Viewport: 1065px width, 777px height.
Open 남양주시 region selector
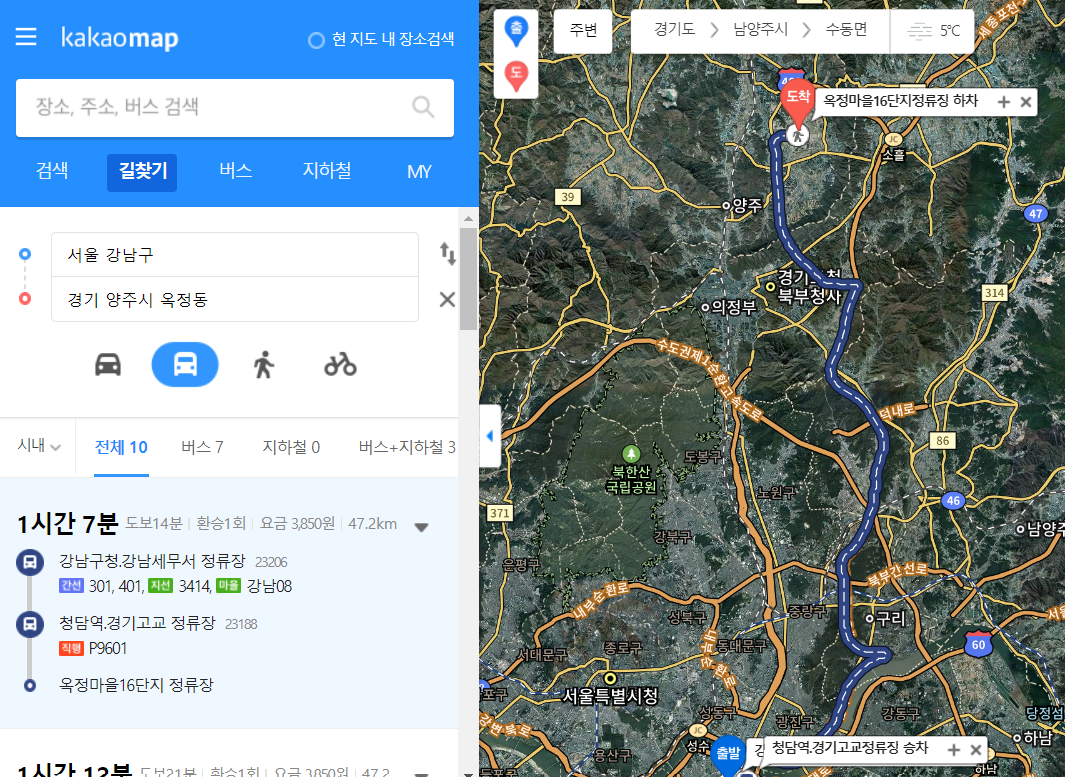[760, 30]
